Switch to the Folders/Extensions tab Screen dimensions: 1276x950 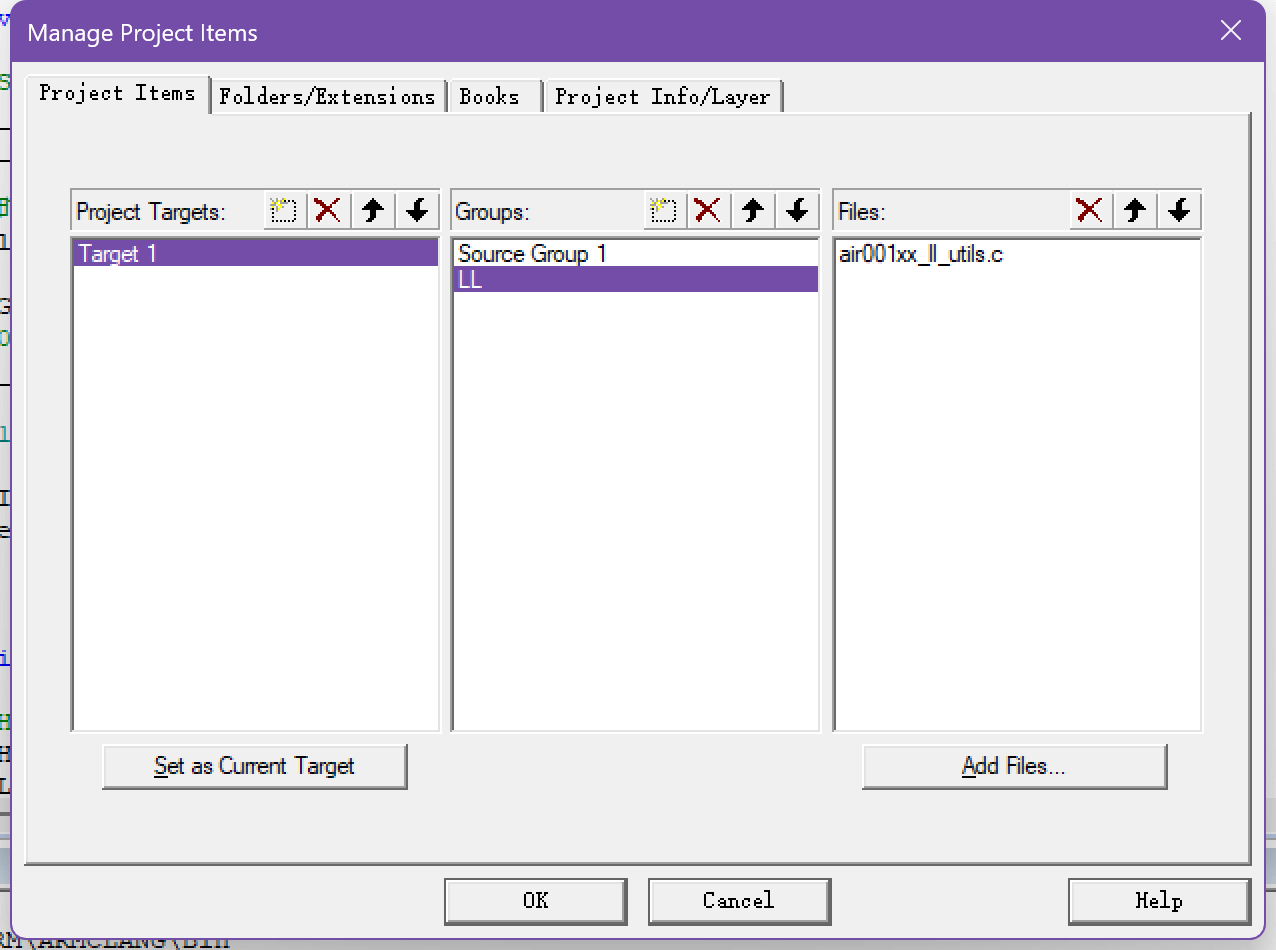(x=327, y=97)
